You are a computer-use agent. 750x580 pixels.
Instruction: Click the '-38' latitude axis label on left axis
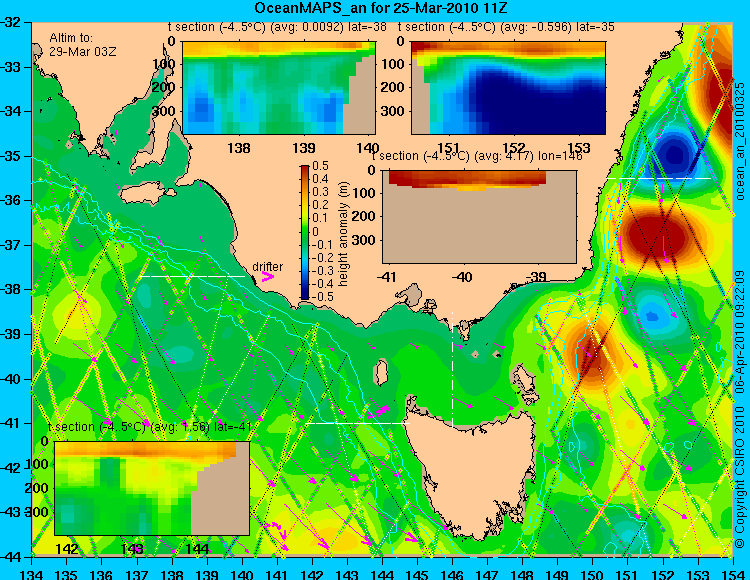click(x=11, y=290)
